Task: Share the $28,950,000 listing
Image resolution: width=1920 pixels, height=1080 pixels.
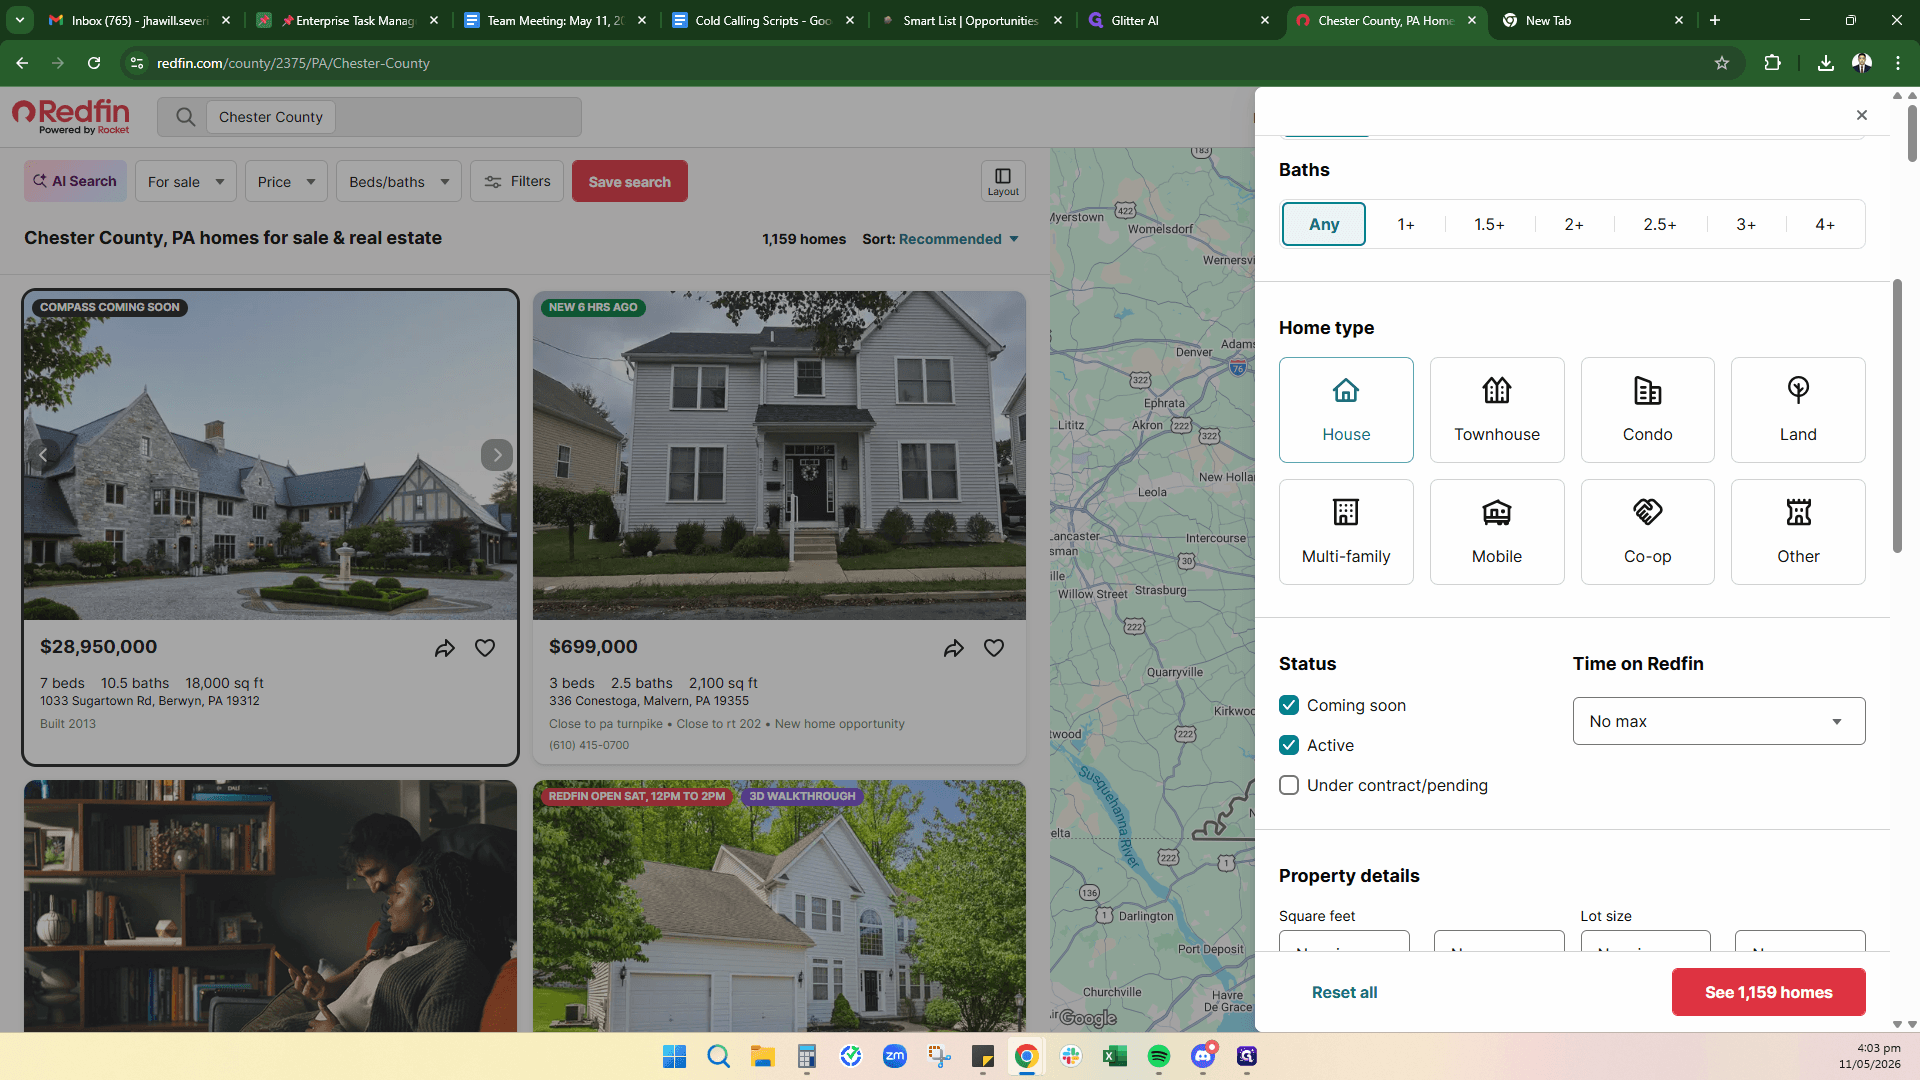Action: point(445,648)
